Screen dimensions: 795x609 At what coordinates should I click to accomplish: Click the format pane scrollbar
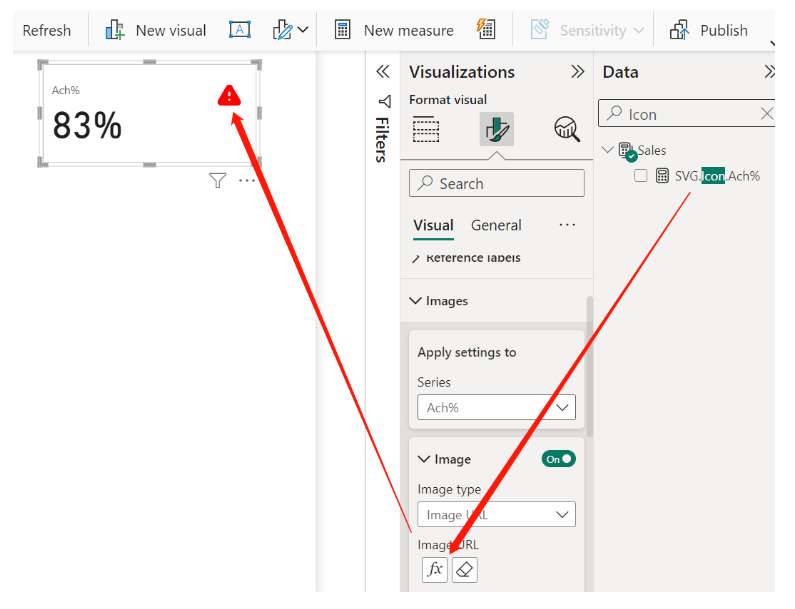(x=589, y=367)
